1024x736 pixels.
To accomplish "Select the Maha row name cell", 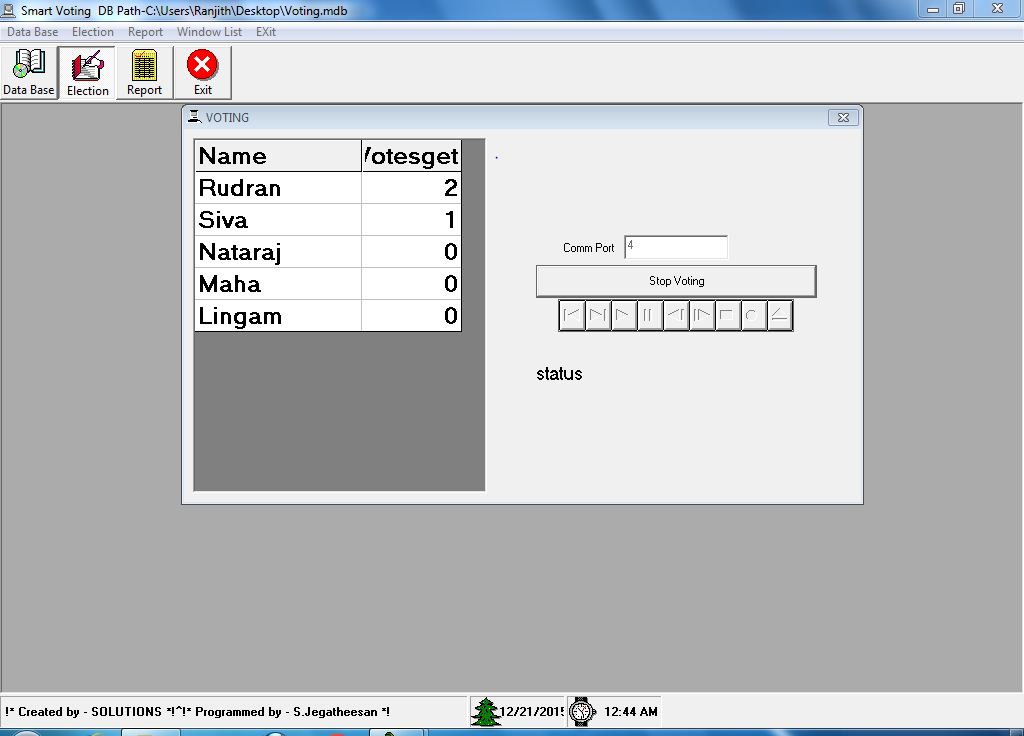I will click(278, 283).
